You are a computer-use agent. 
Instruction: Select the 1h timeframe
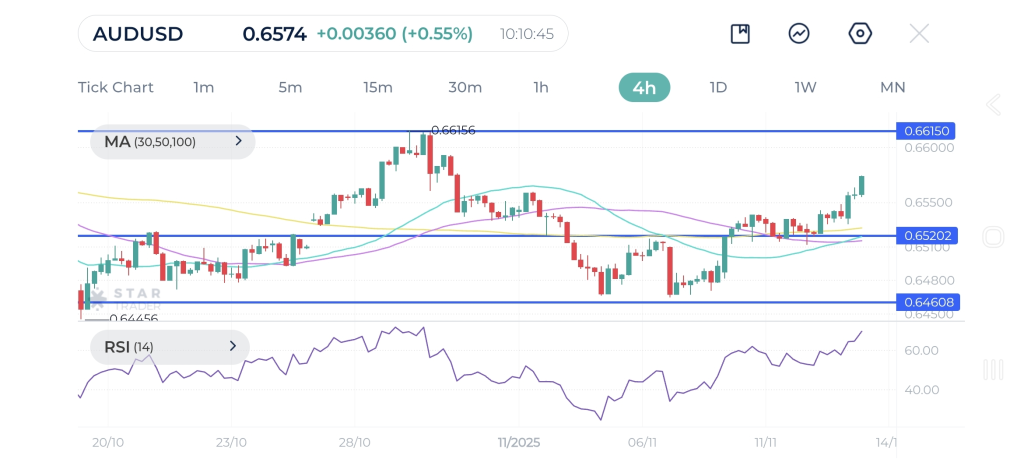tap(541, 87)
